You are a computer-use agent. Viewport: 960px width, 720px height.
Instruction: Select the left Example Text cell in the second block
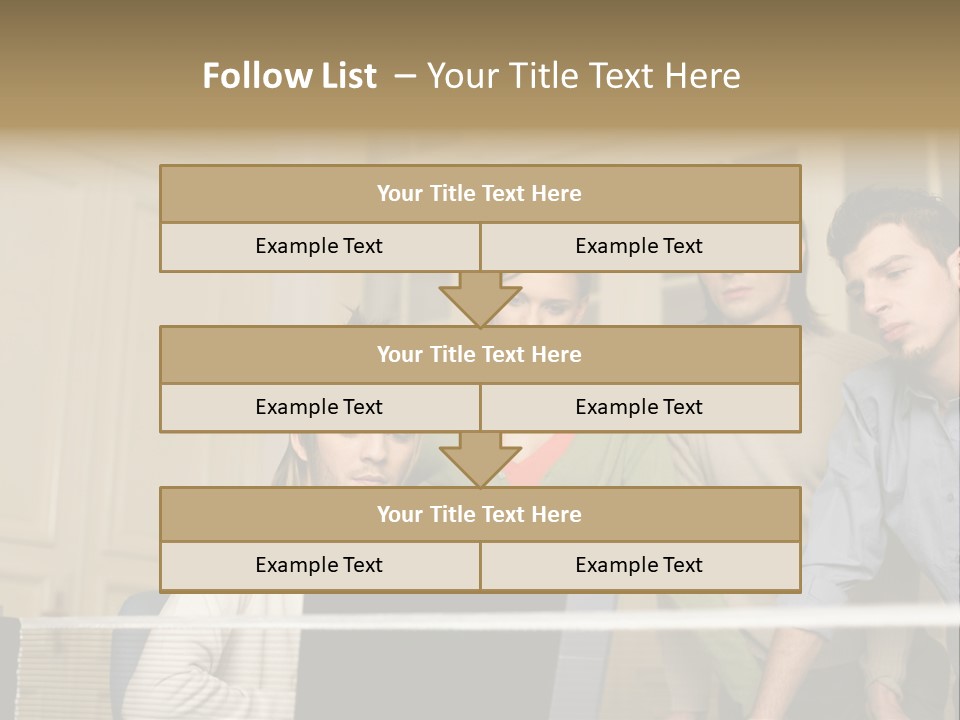(319, 407)
